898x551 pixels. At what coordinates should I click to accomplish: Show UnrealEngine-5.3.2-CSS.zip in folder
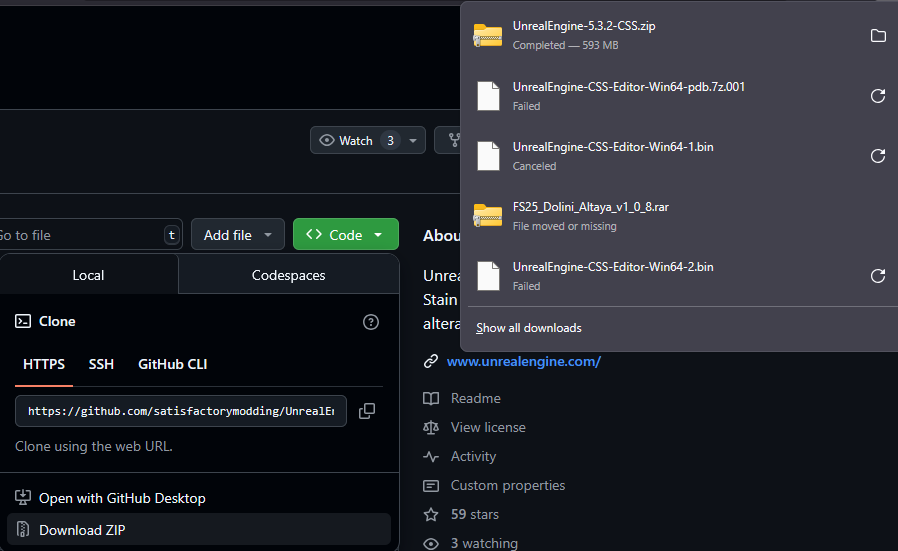point(878,36)
